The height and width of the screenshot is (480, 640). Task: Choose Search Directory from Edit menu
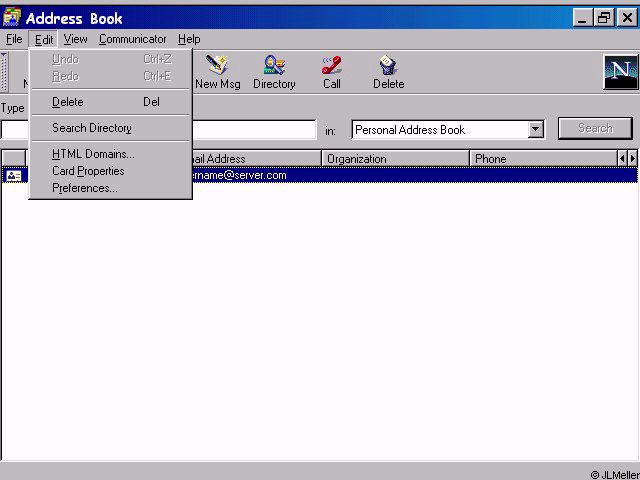(110, 128)
